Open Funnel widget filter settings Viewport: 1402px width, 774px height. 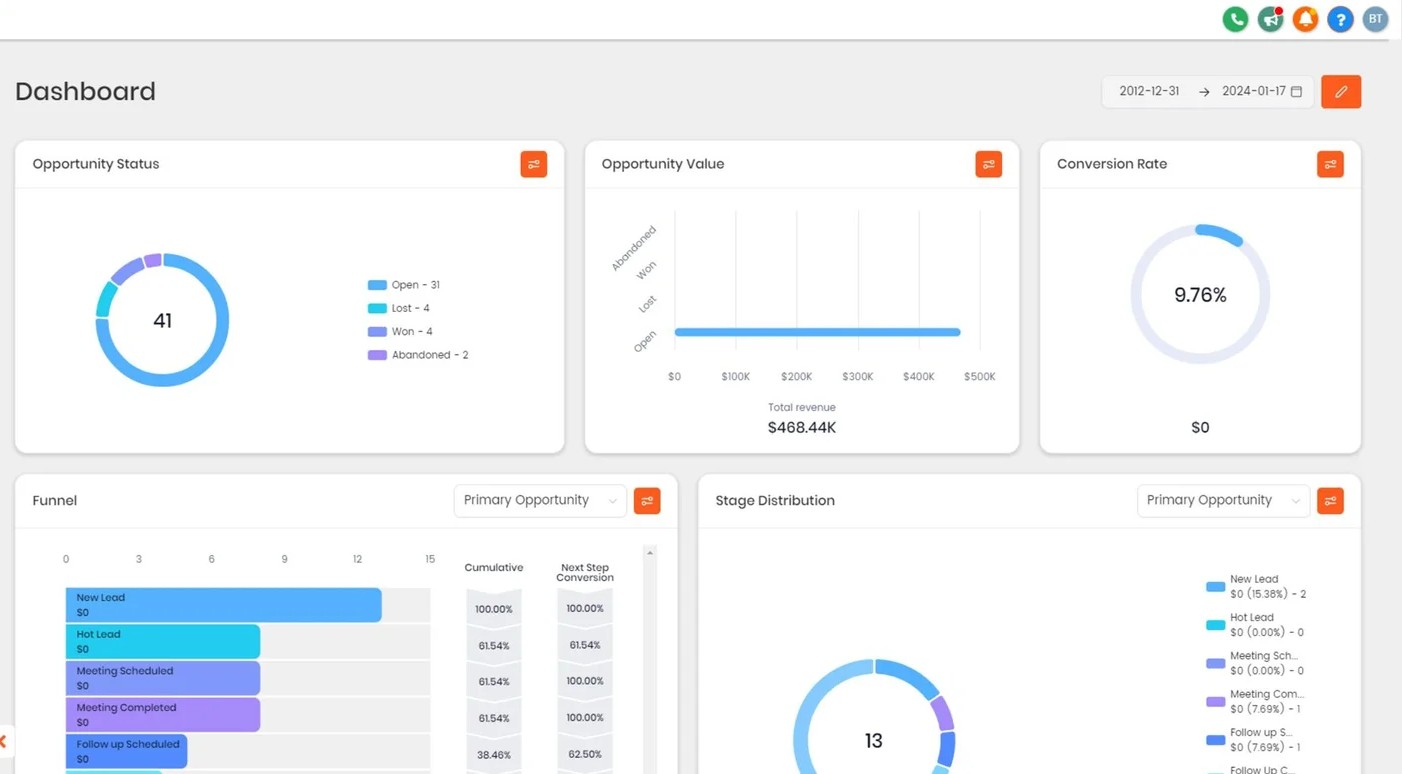[x=647, y=501]
